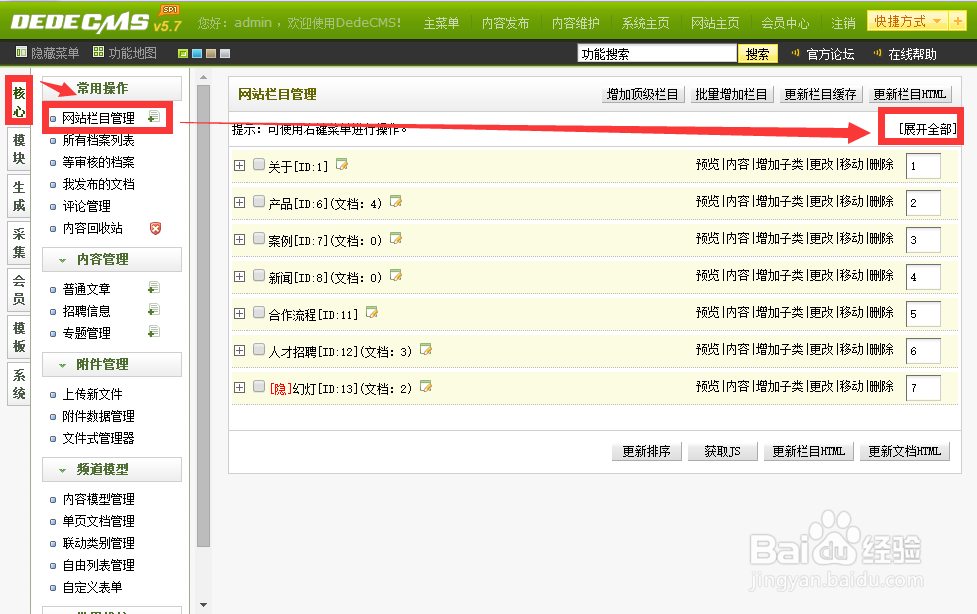
Task: Click the quick-publish icon beside 招聘信息
Action: pyautogui.click(x=155, y=311)
